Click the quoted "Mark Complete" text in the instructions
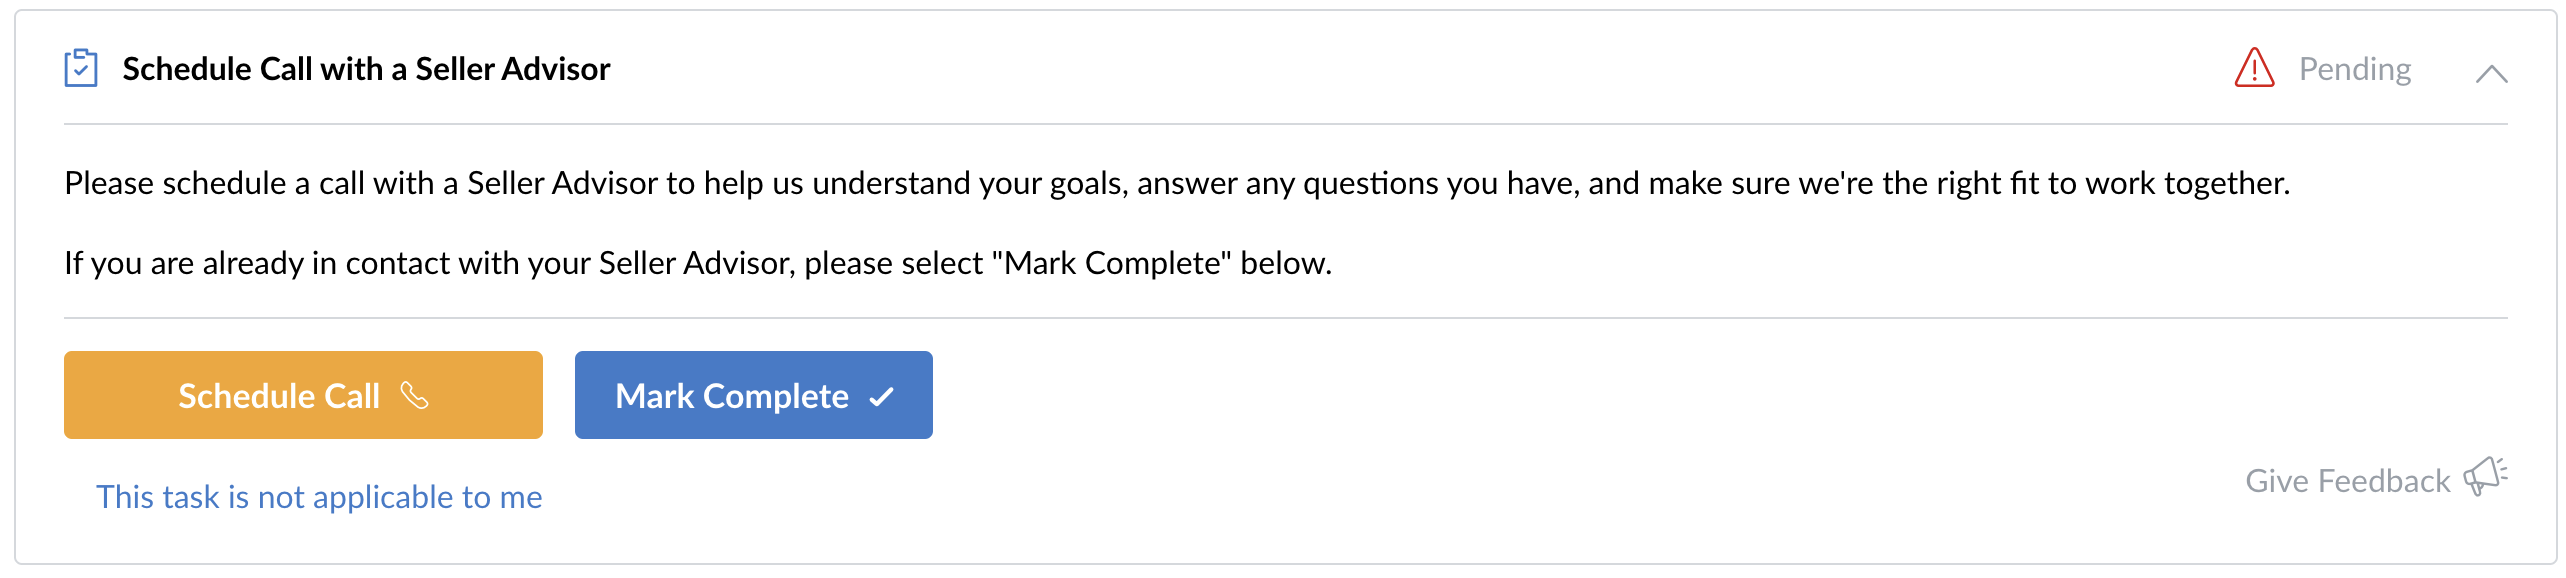 1111,263
